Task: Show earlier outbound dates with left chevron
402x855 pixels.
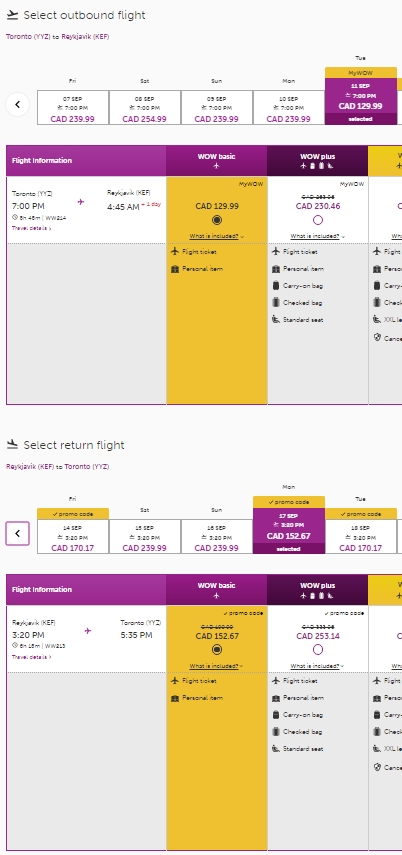Action: pyautogui.click(x=17, y=104)
